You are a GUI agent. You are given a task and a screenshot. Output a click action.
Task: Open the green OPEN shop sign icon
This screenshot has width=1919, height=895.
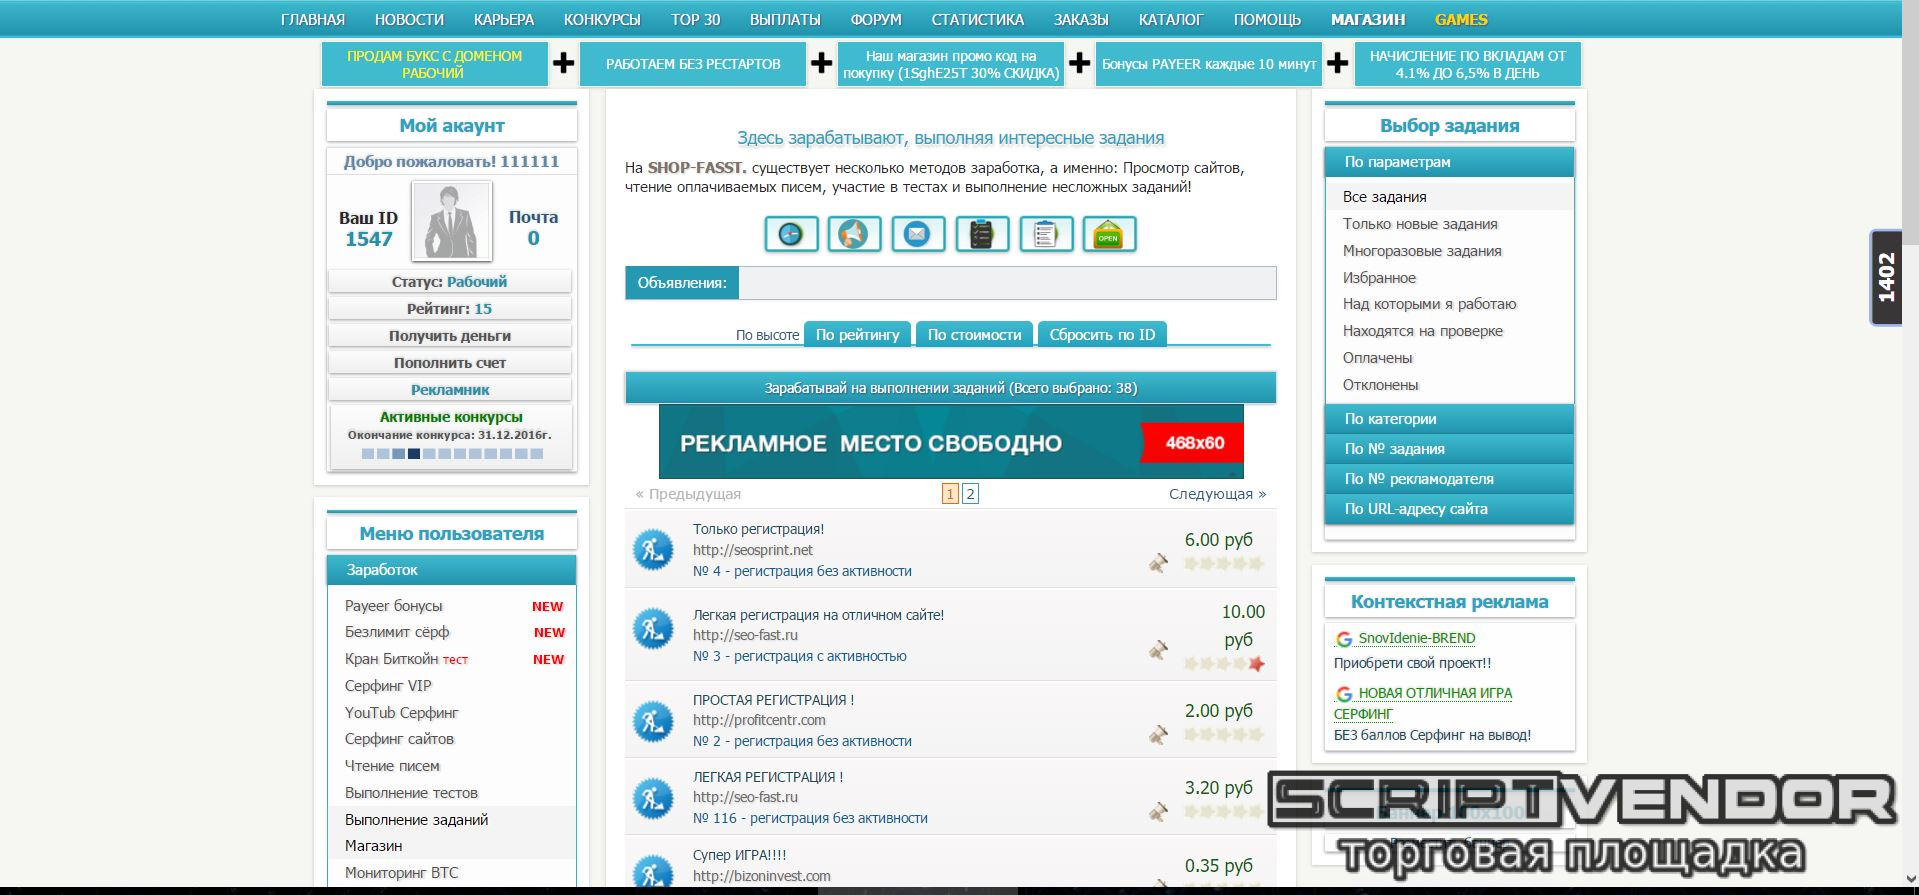click(x=1108, y=234)
